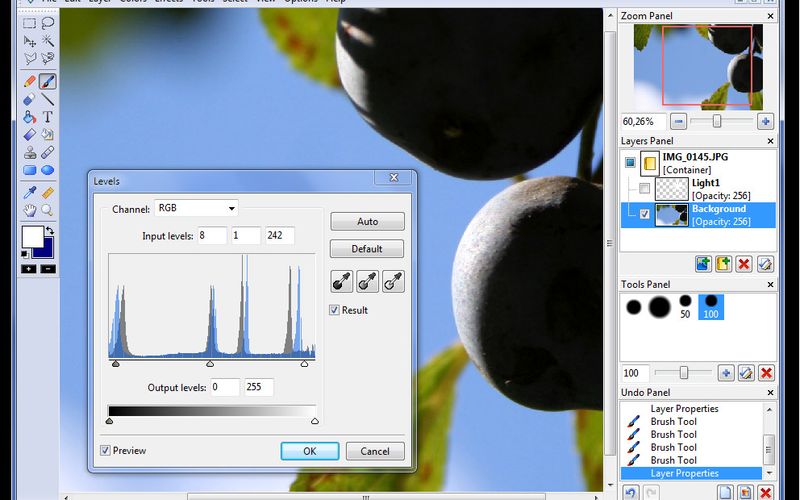Select the magnifier Zoom tool

[x=48, y=210]
